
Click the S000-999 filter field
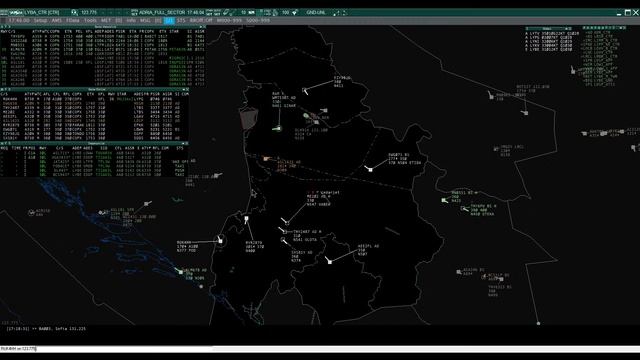tap(258, 20)
